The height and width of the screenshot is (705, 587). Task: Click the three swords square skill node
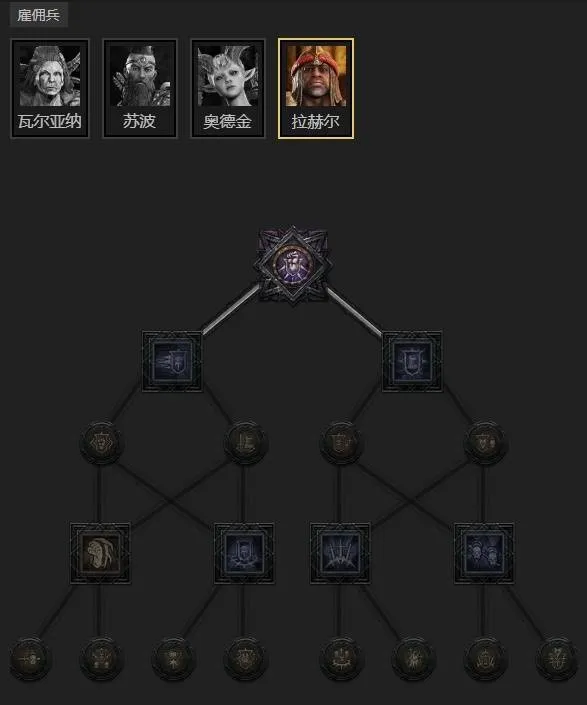340,553
